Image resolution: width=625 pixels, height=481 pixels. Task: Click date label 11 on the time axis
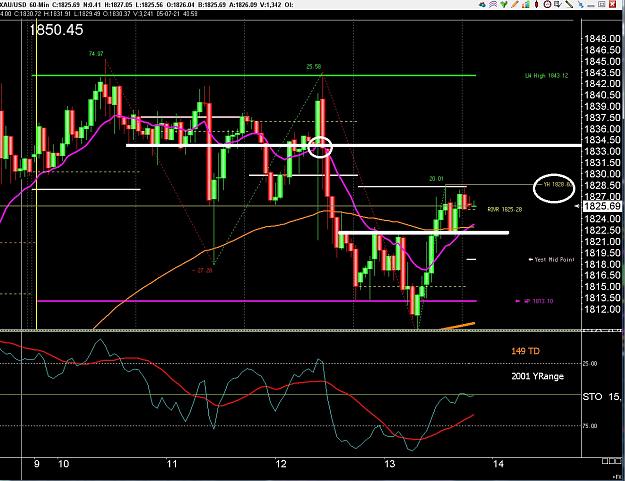(172, 464)
